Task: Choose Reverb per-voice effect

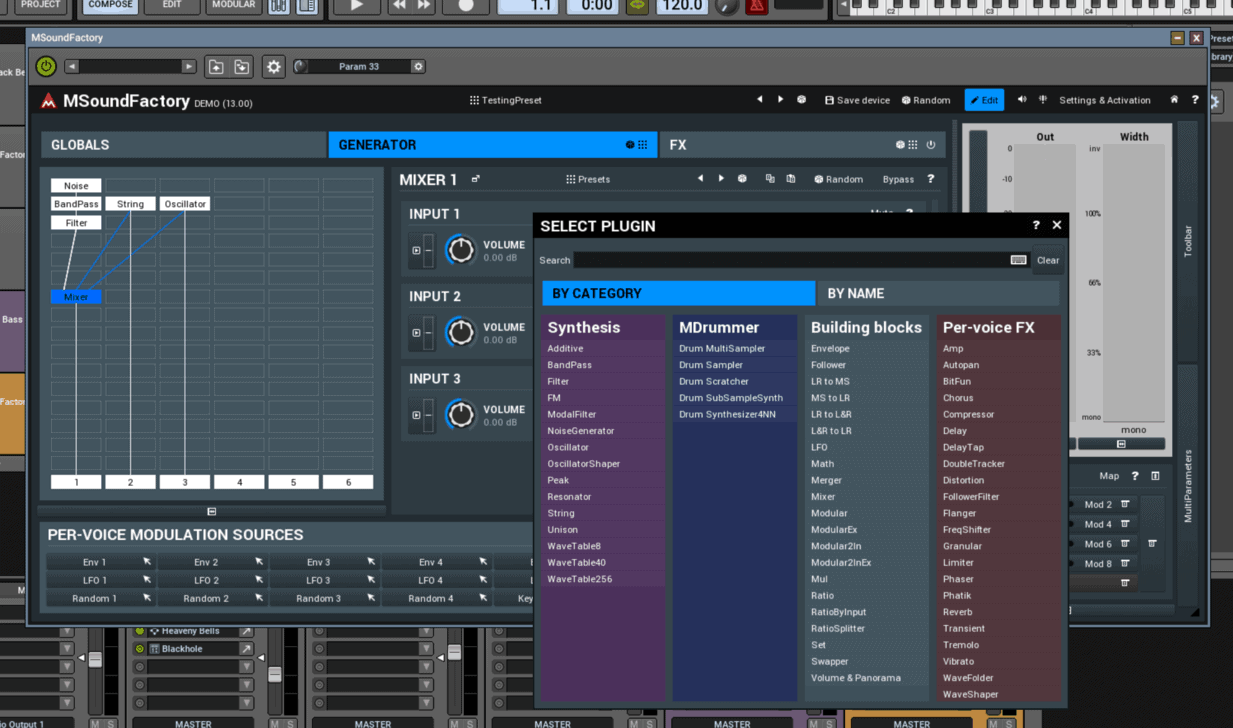Action: point(957,612)
